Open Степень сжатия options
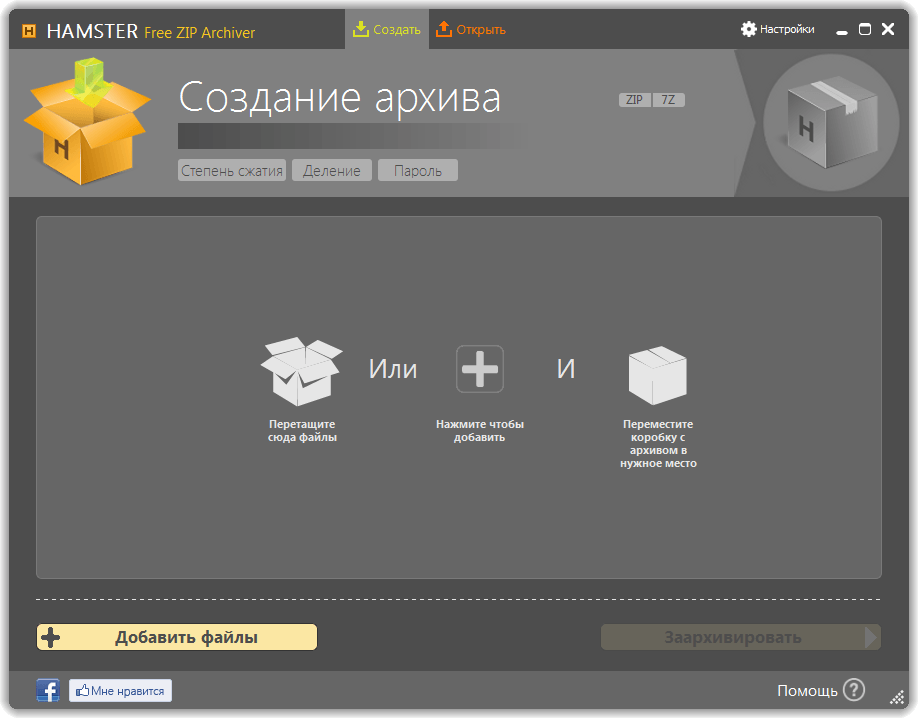 click(232, 170)
